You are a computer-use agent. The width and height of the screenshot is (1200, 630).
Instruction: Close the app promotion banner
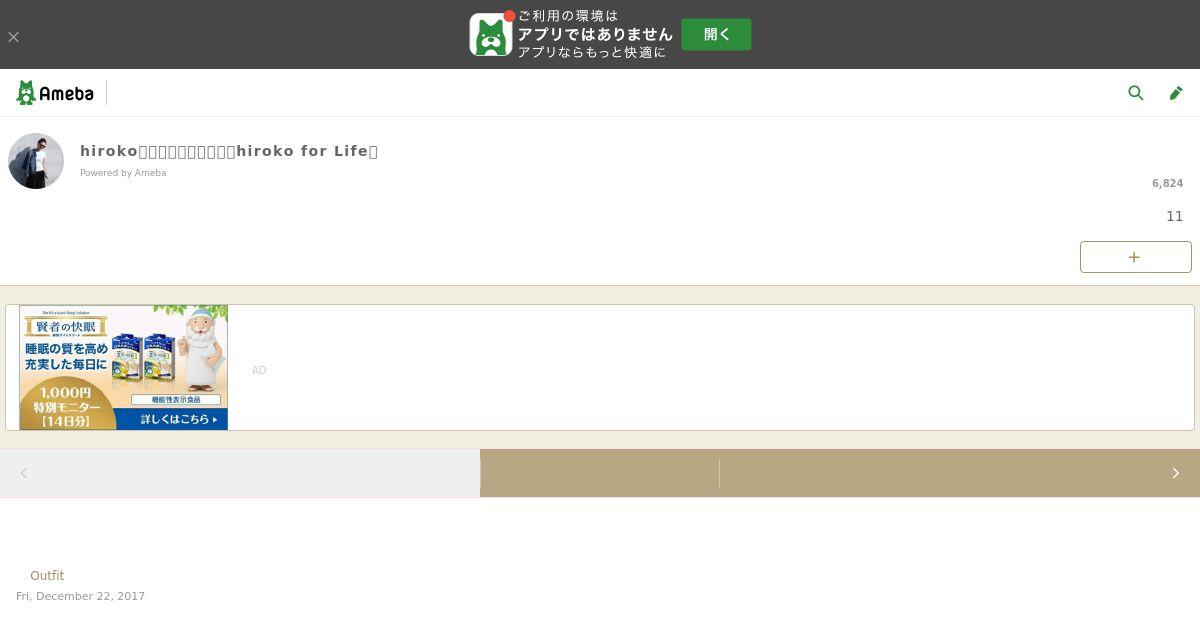coord(13,37)
